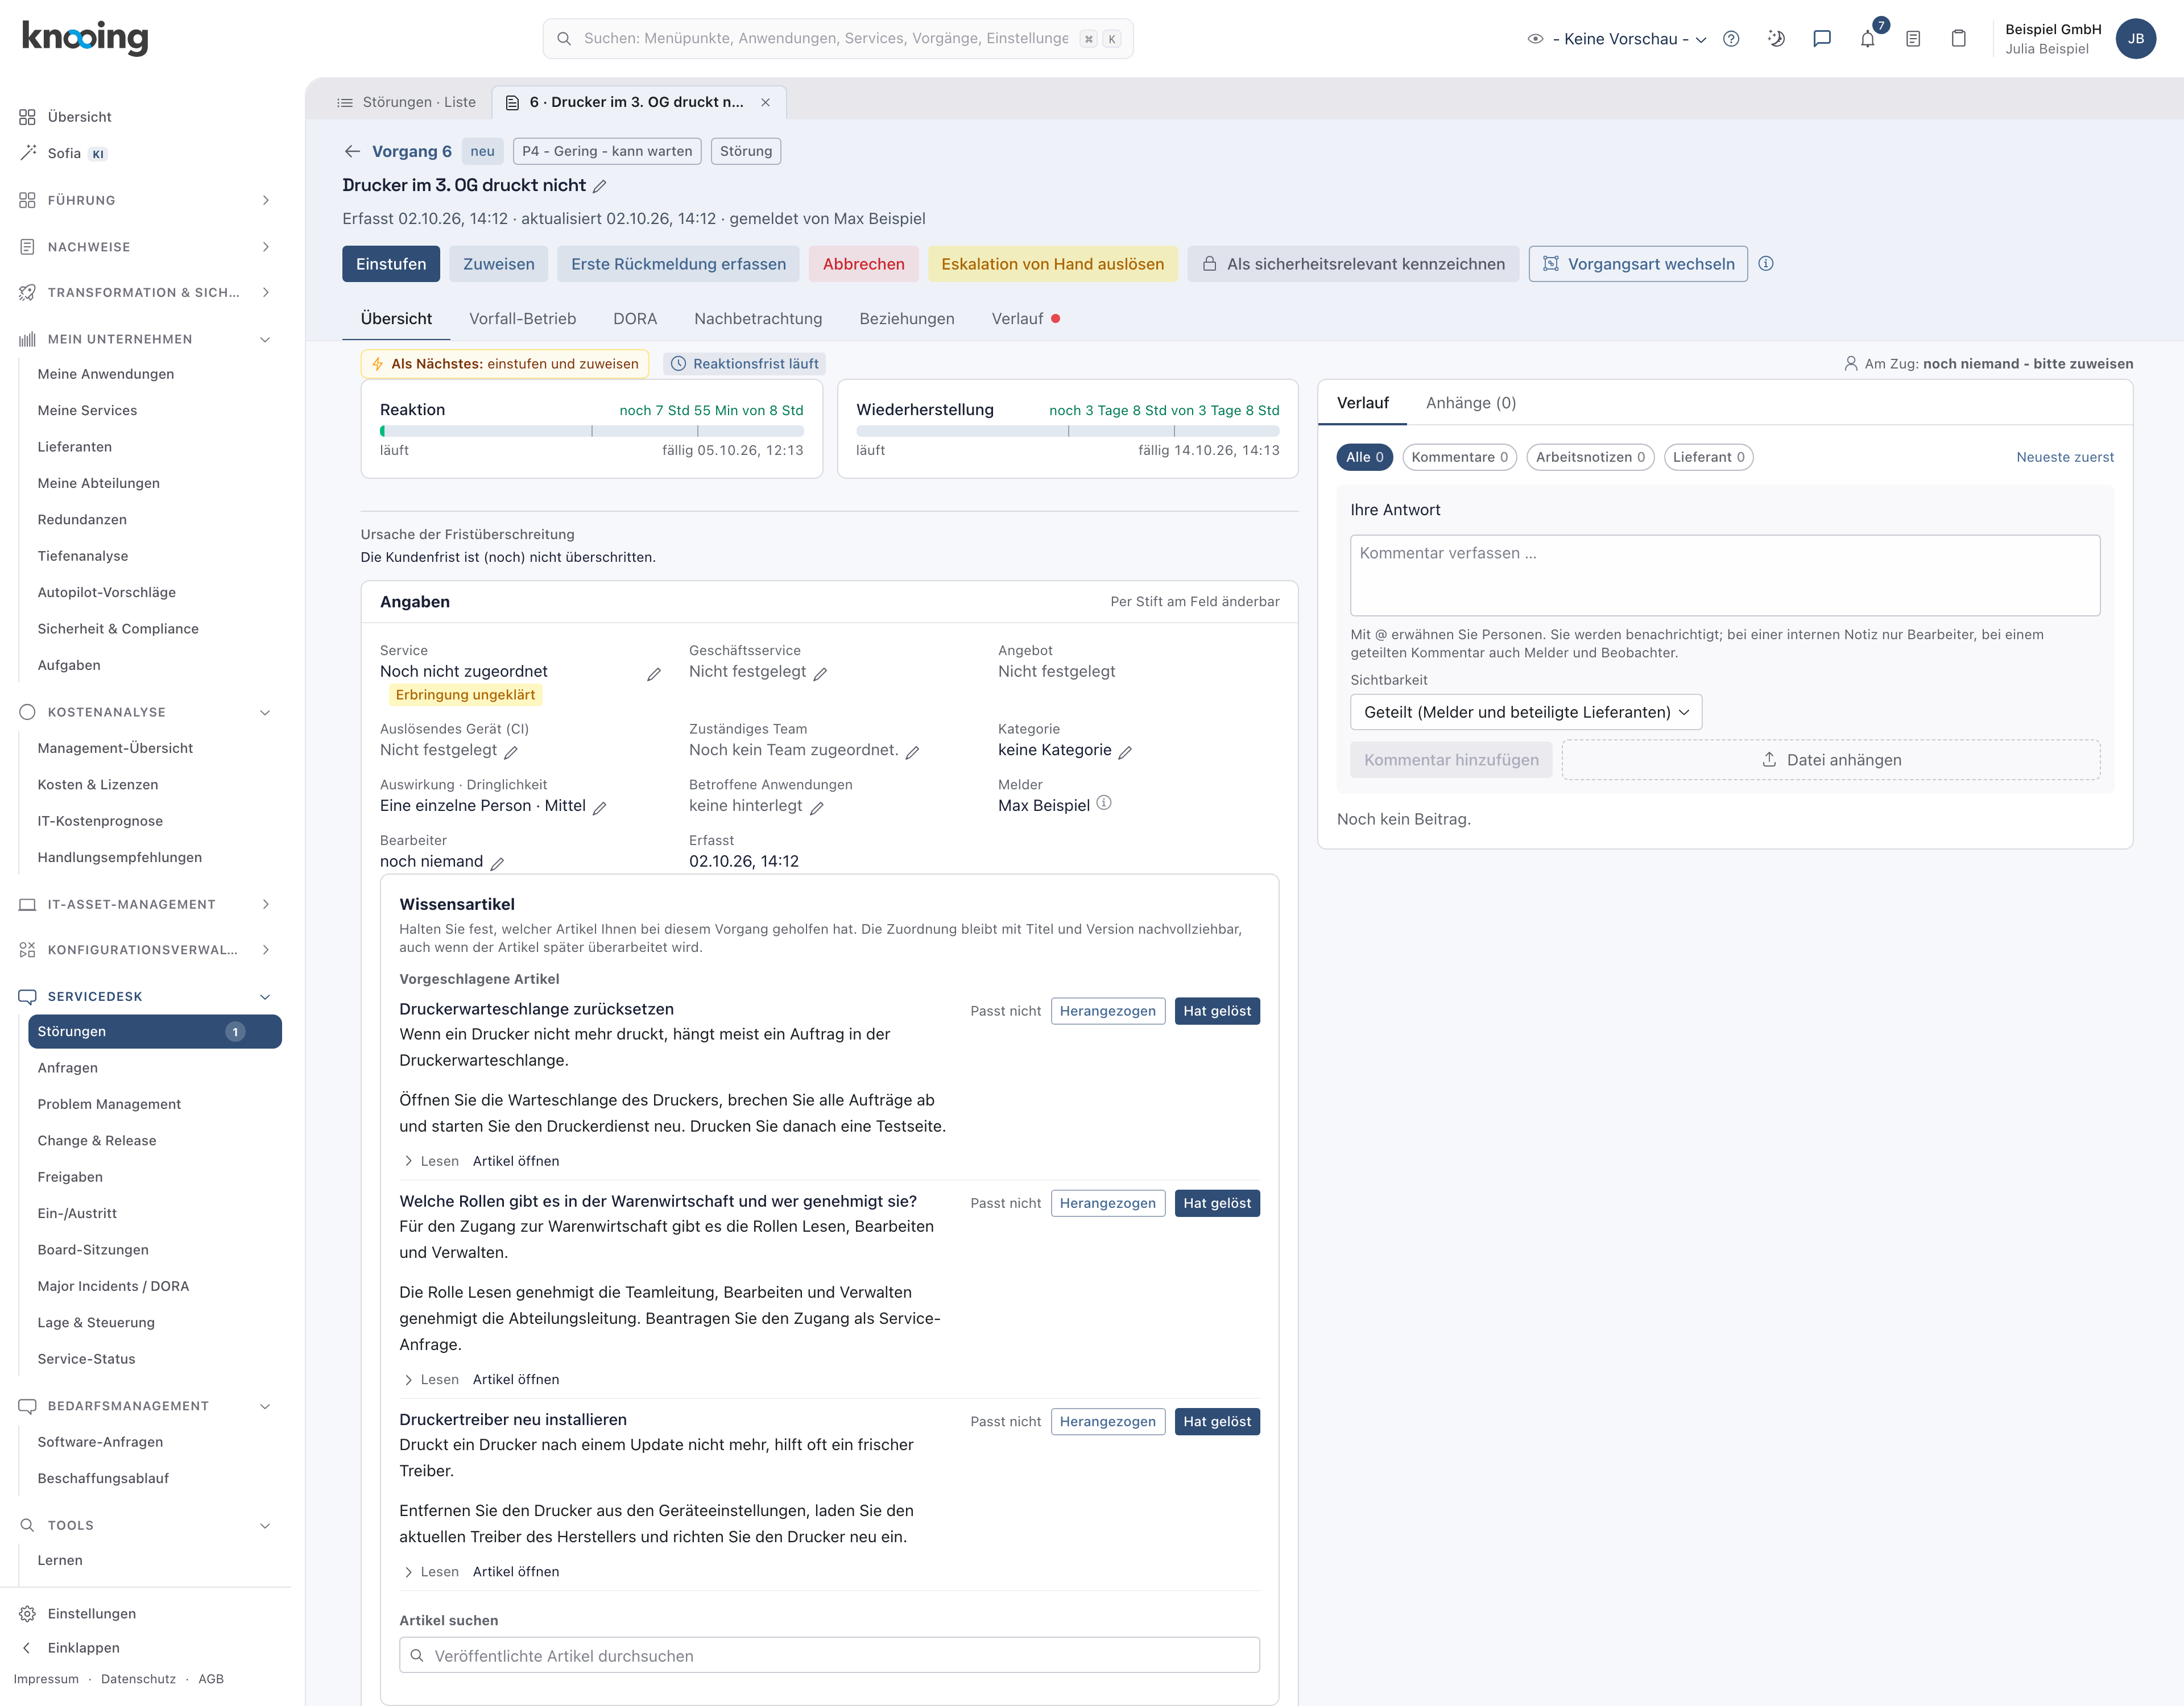
Task: Expand the FÜHRUNG sidebar section
Action: 145,200
